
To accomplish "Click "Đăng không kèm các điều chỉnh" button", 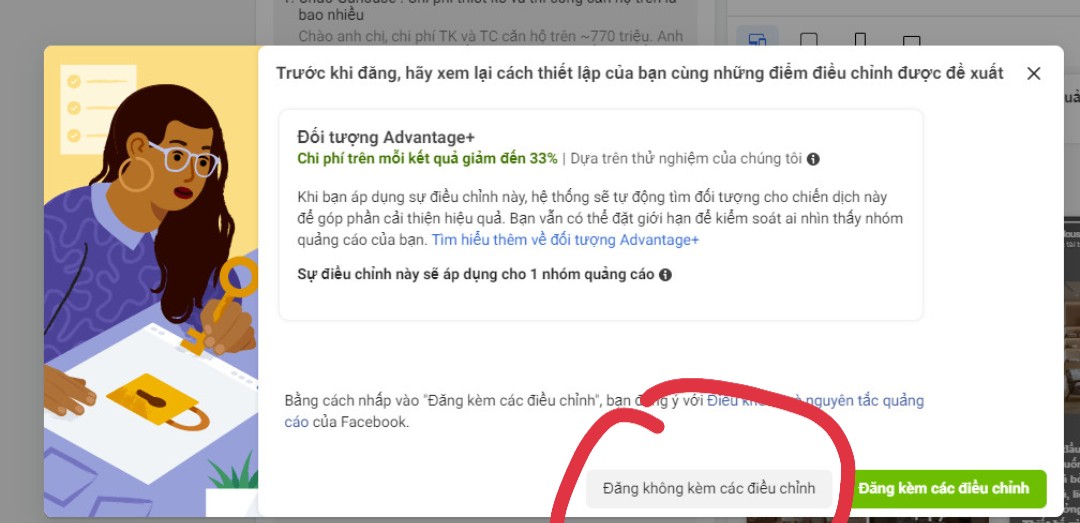I will click(709, 489).
